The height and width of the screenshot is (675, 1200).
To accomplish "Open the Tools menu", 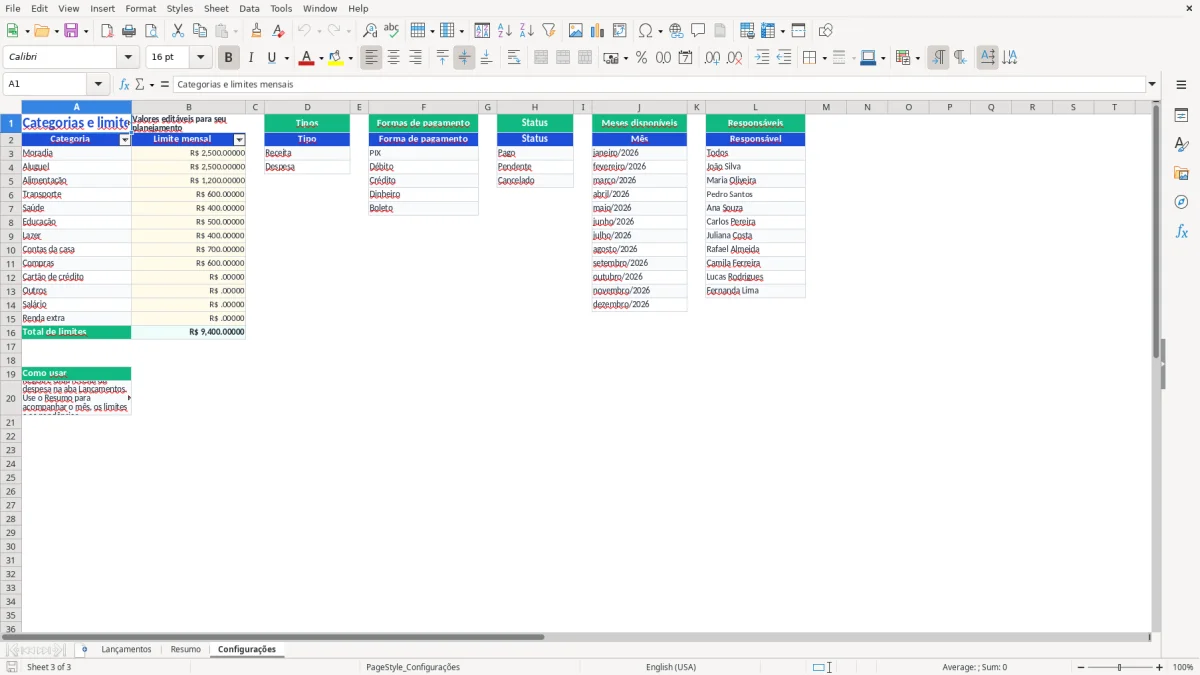I will tap(281, 8).
